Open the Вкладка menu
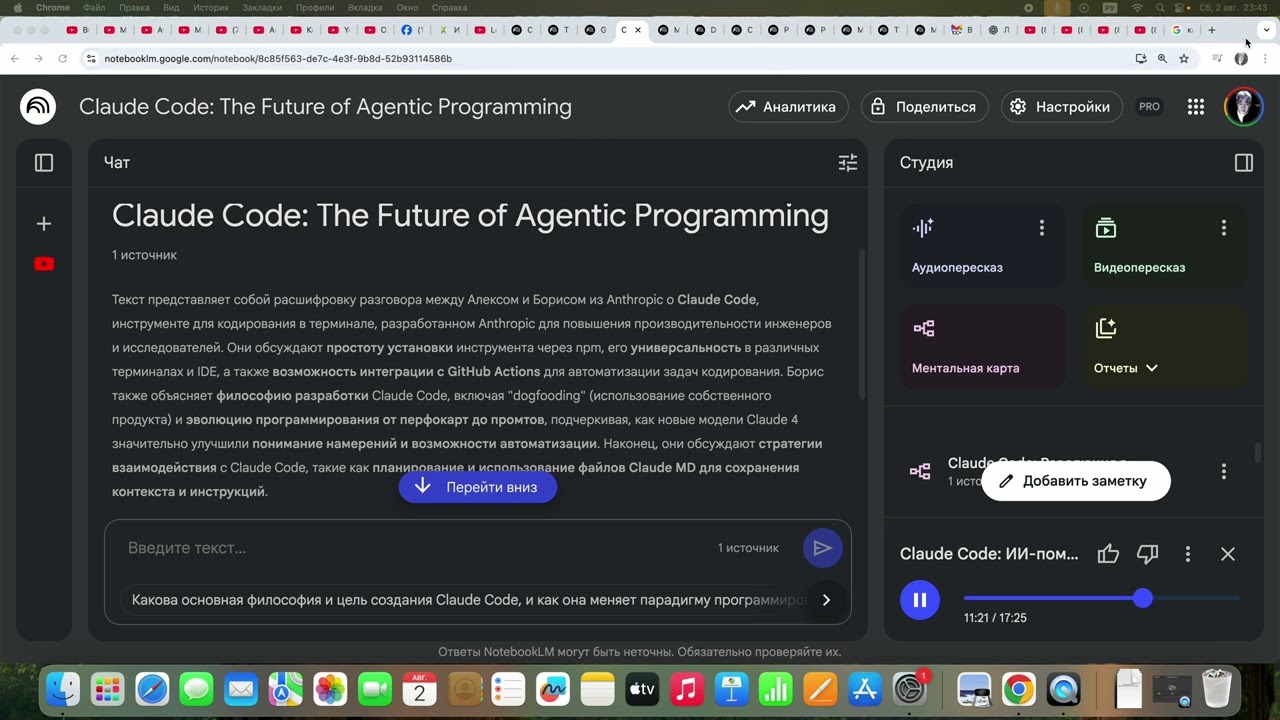 click(x=365, y=7)
